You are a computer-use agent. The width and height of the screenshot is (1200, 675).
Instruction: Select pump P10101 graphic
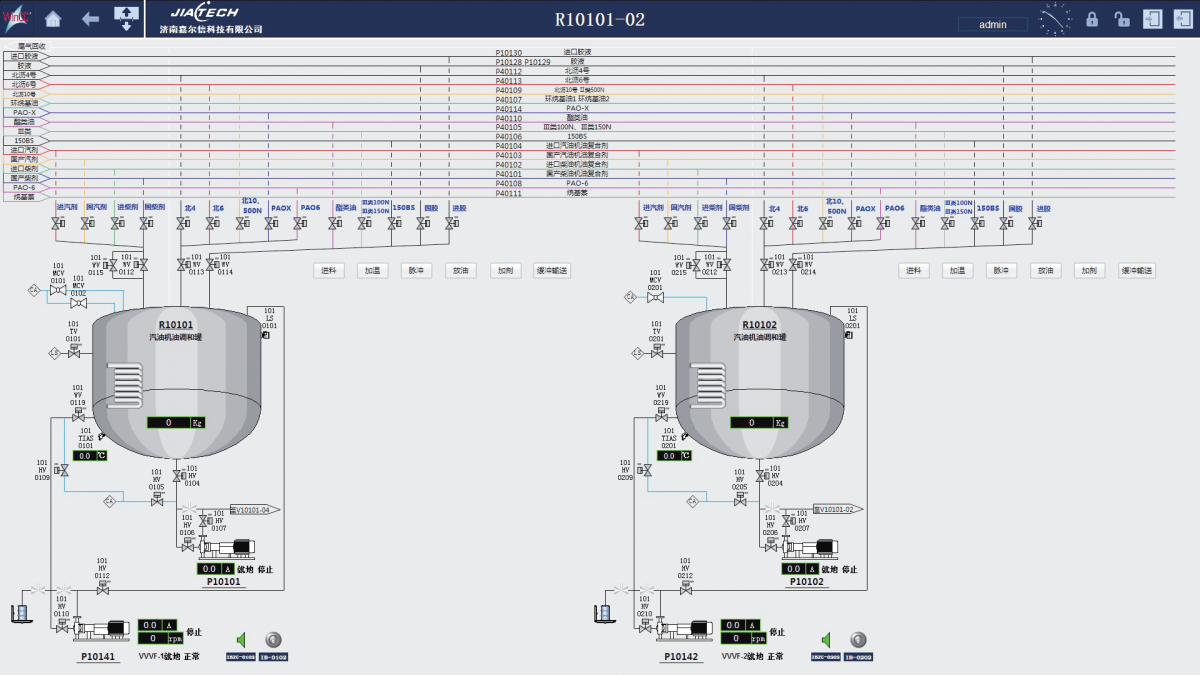click(228, 548)
